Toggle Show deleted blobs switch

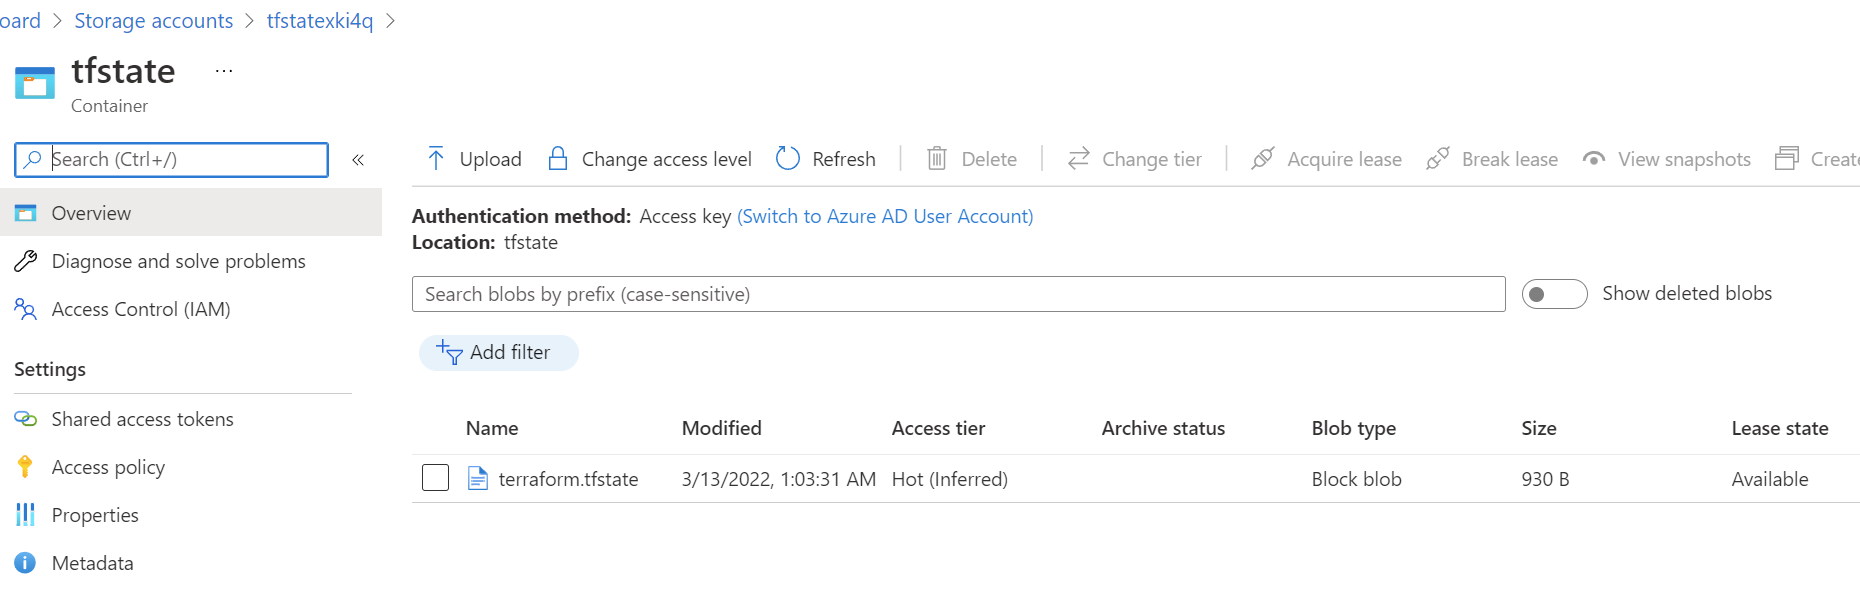1554,294
